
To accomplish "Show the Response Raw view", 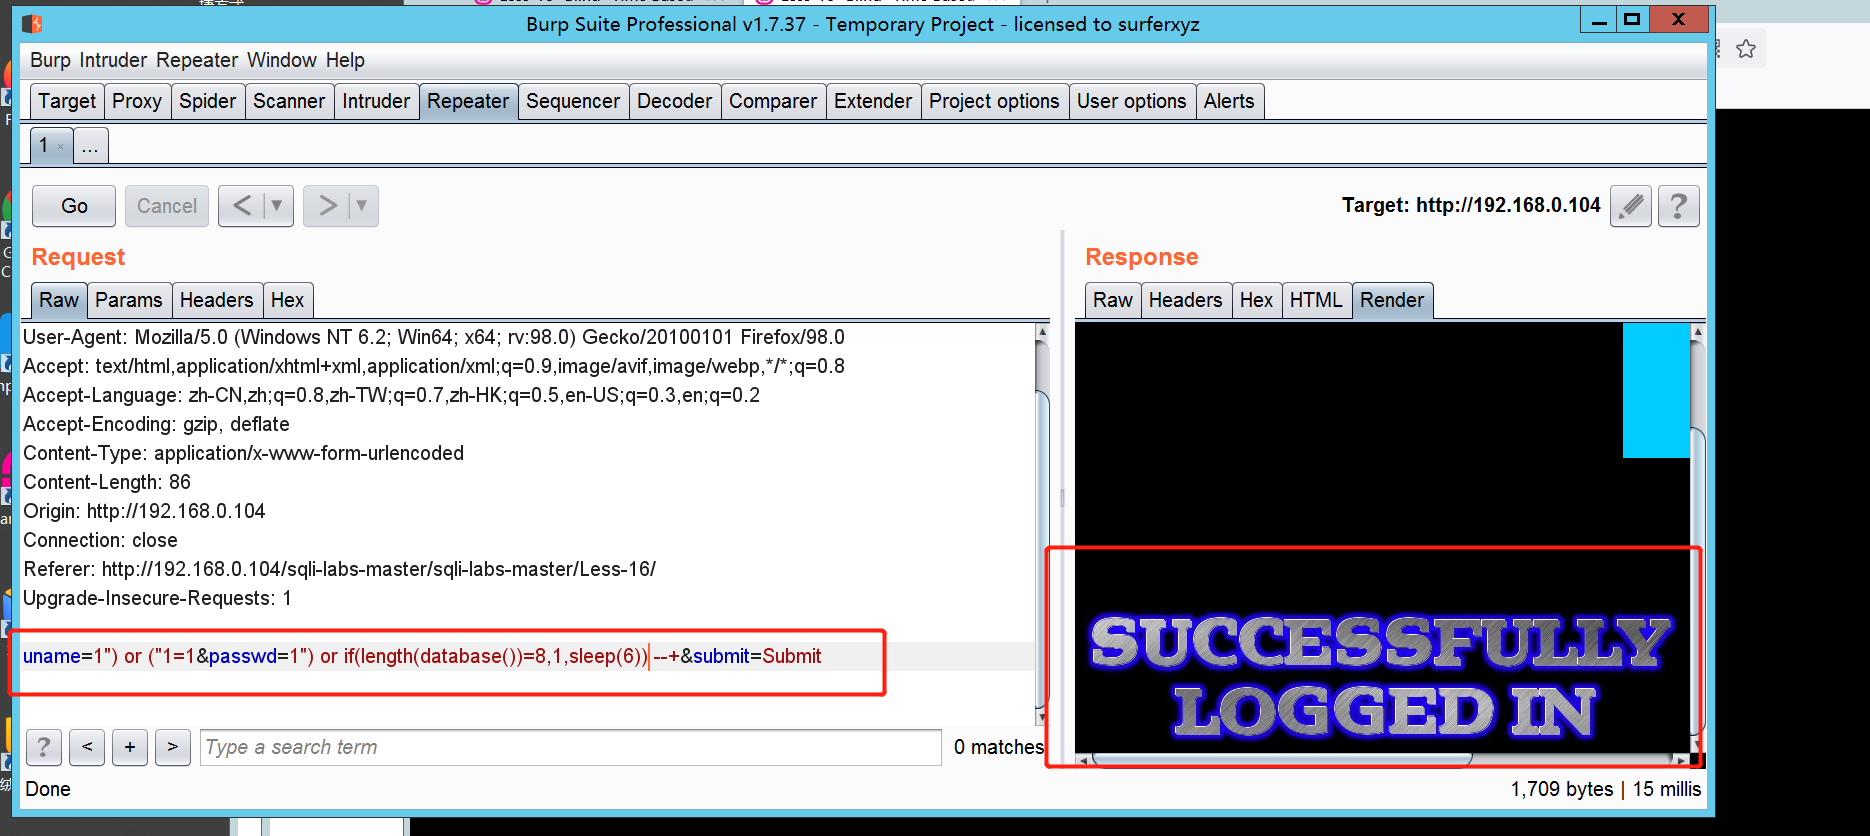I will tap(1113, 300).
